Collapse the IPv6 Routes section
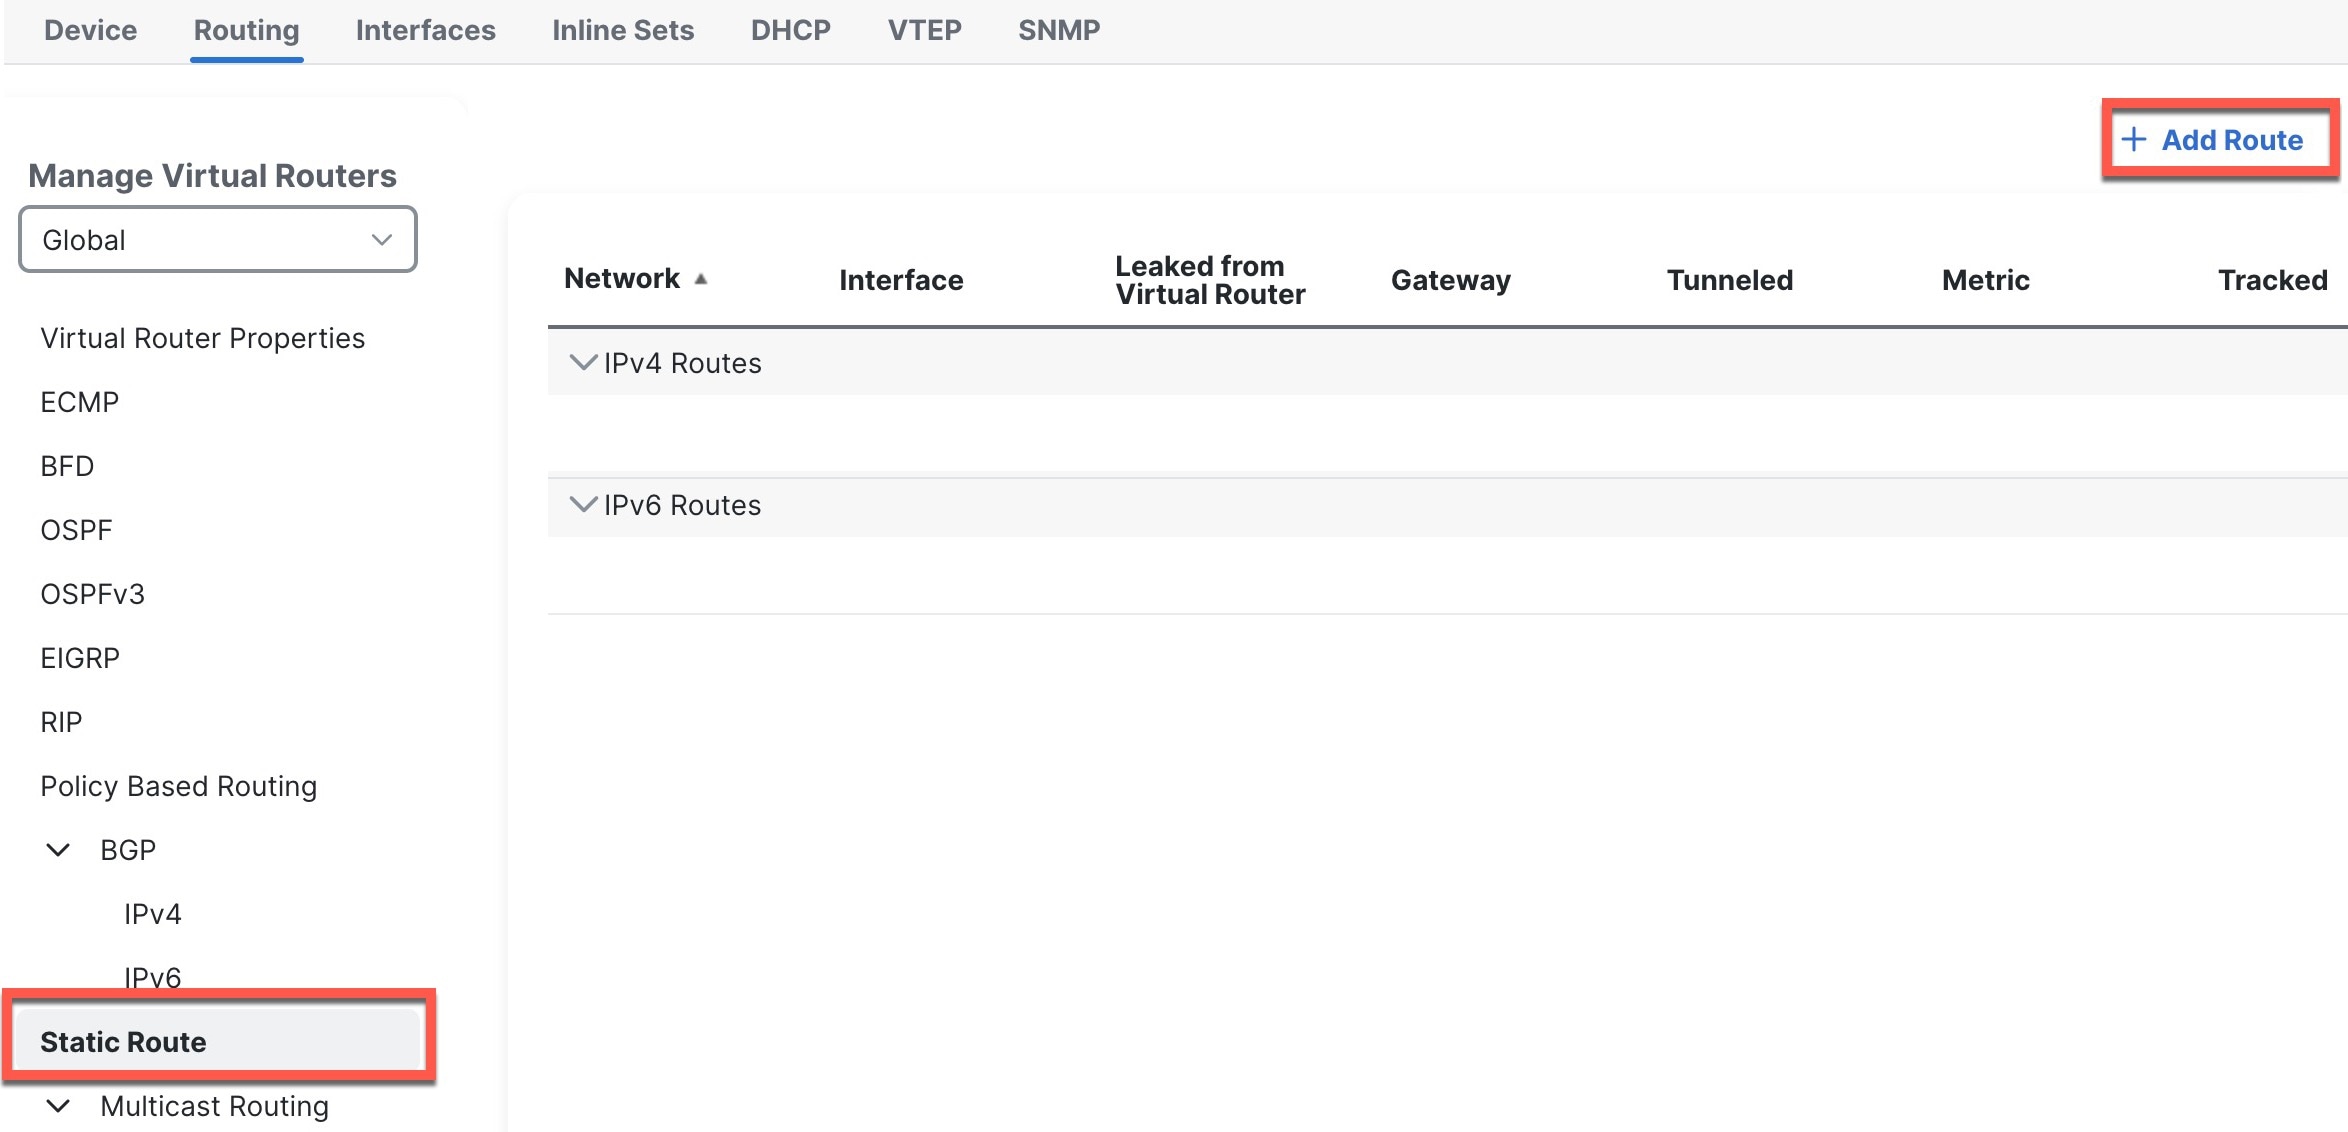 pyautogui.click(x=582, y=505)
